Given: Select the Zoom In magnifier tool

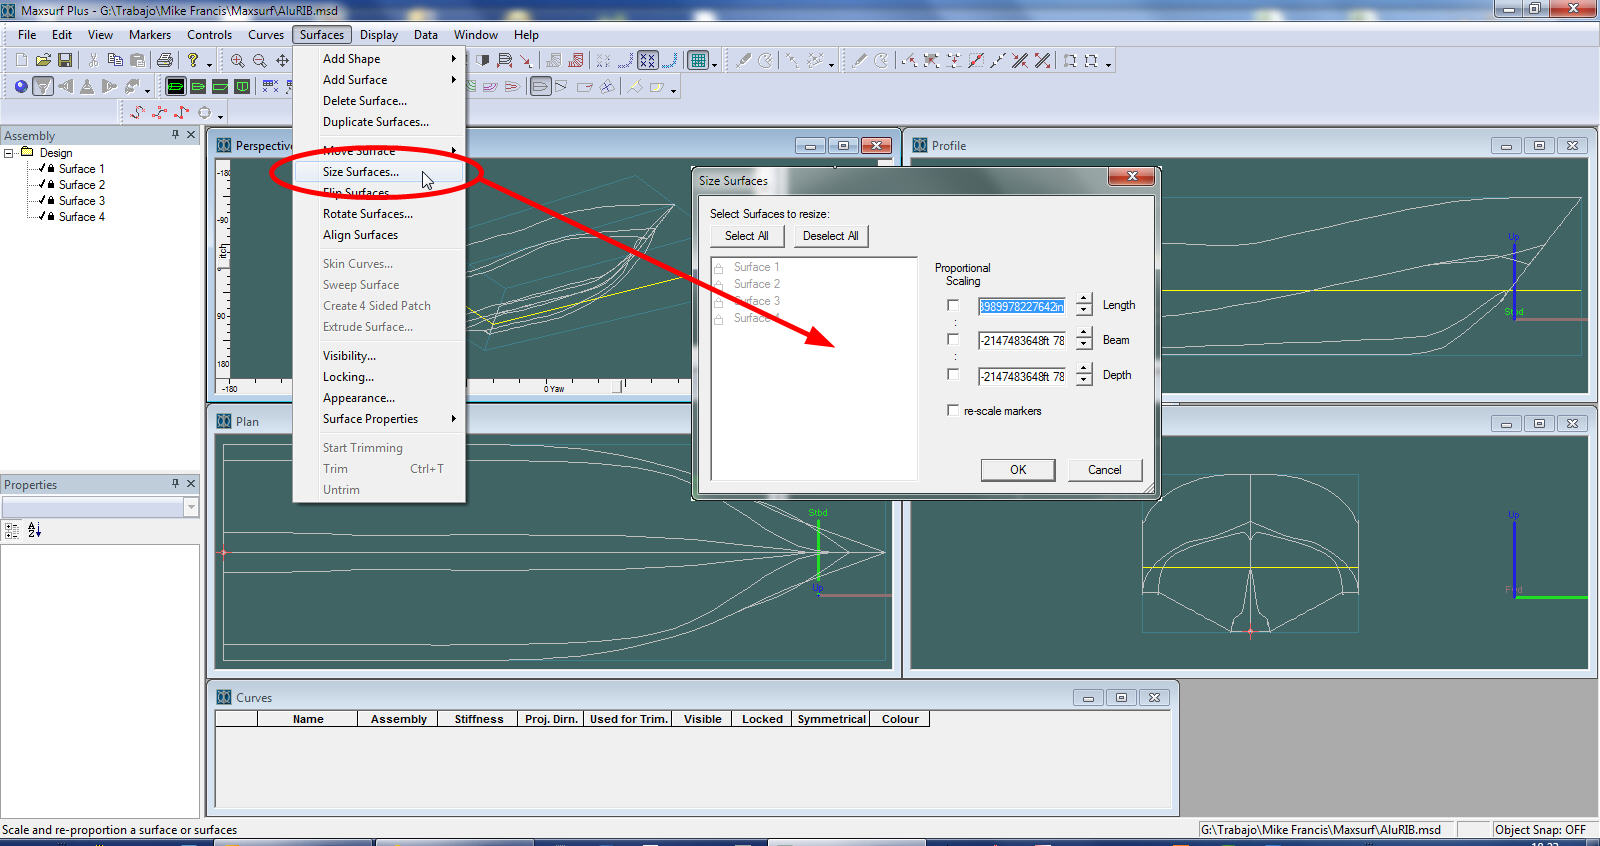Looking at the screenshot, I should (238, 61).
